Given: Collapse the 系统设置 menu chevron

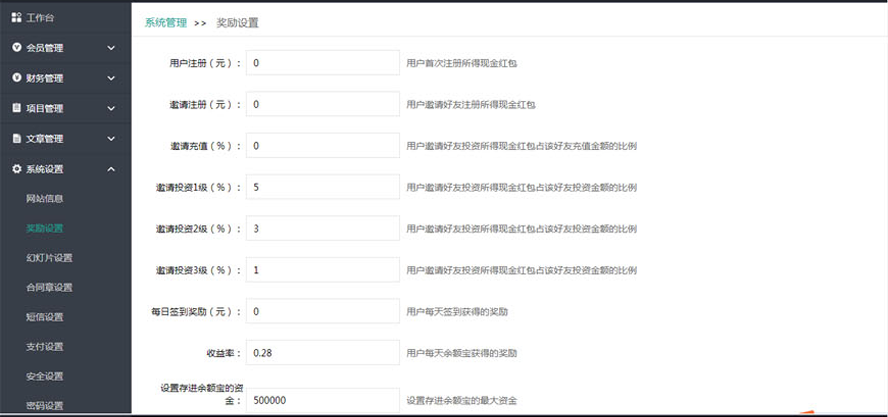Looking at the screenshot, I should [111, 169].
